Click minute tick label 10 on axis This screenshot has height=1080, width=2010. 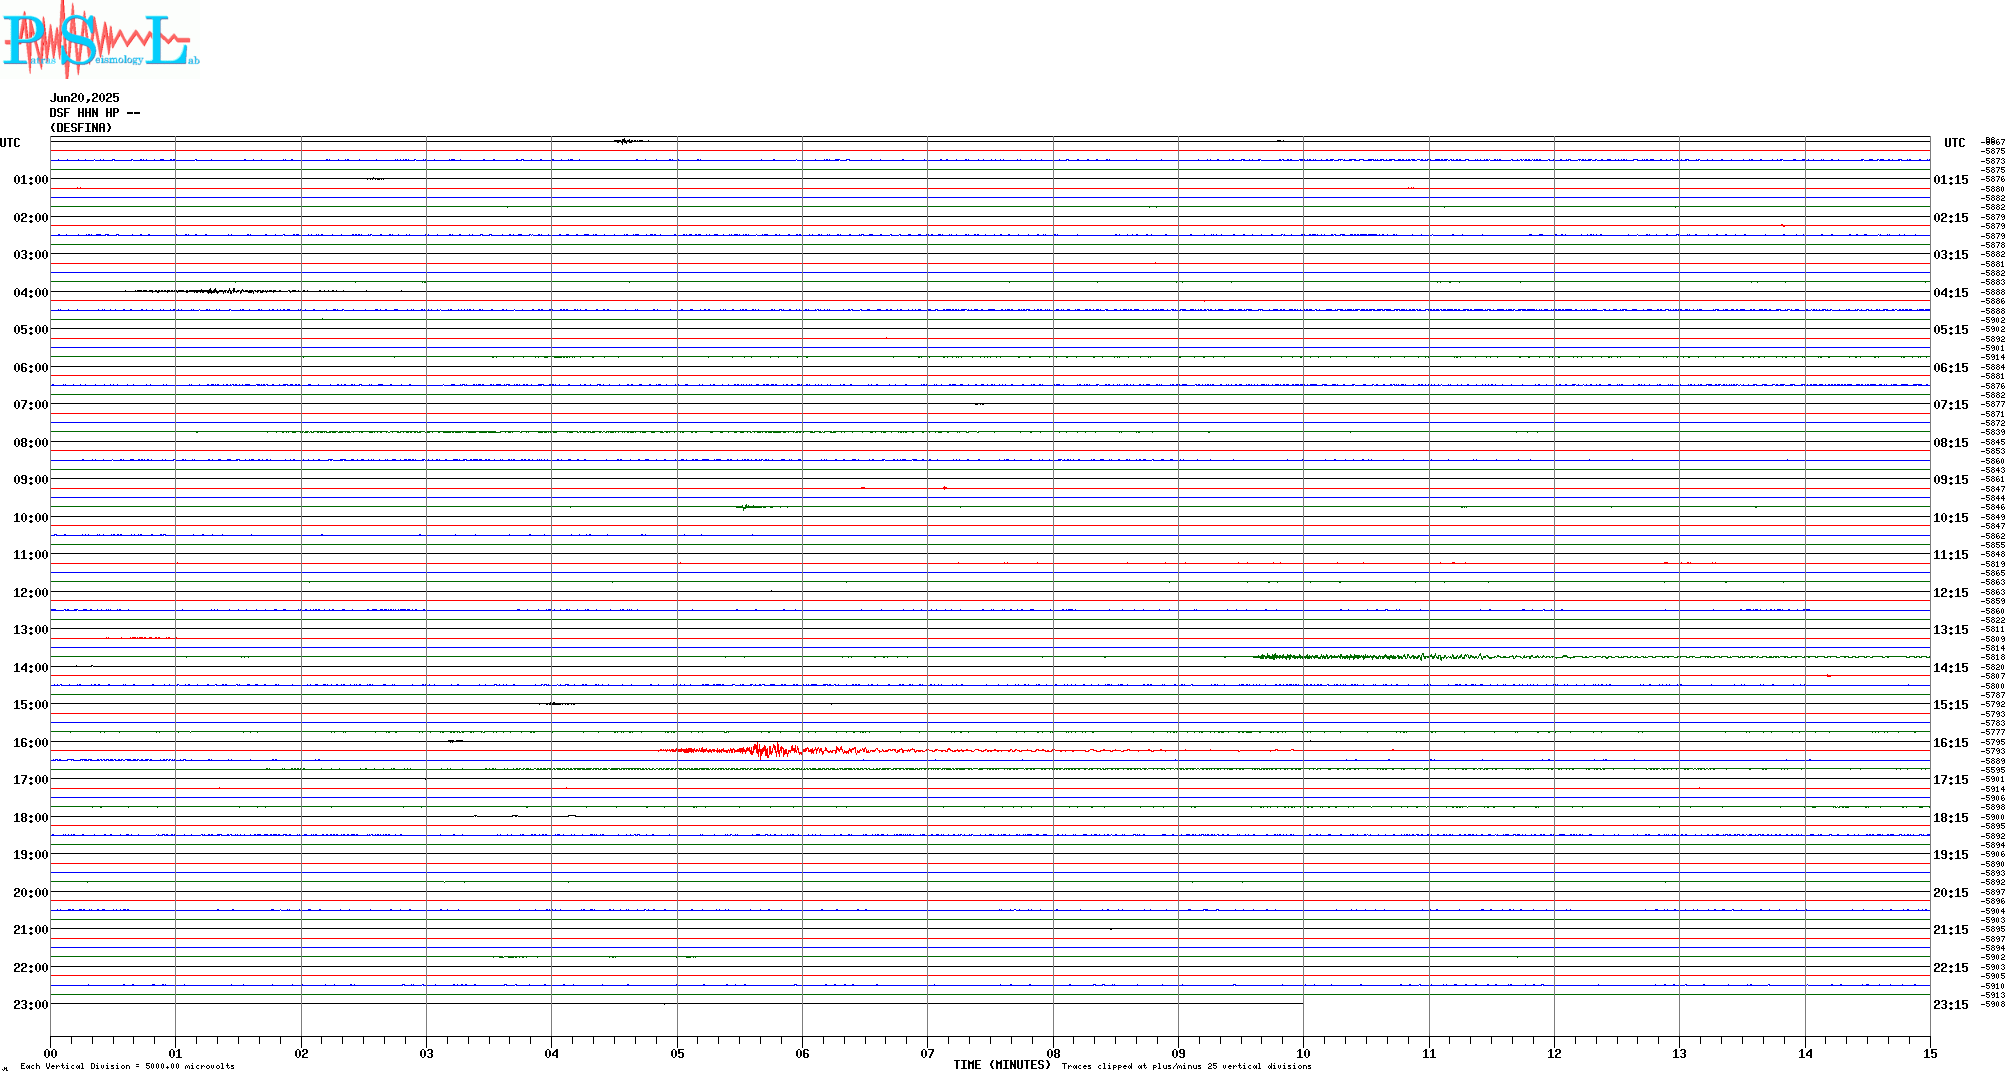(1303, 1053)
